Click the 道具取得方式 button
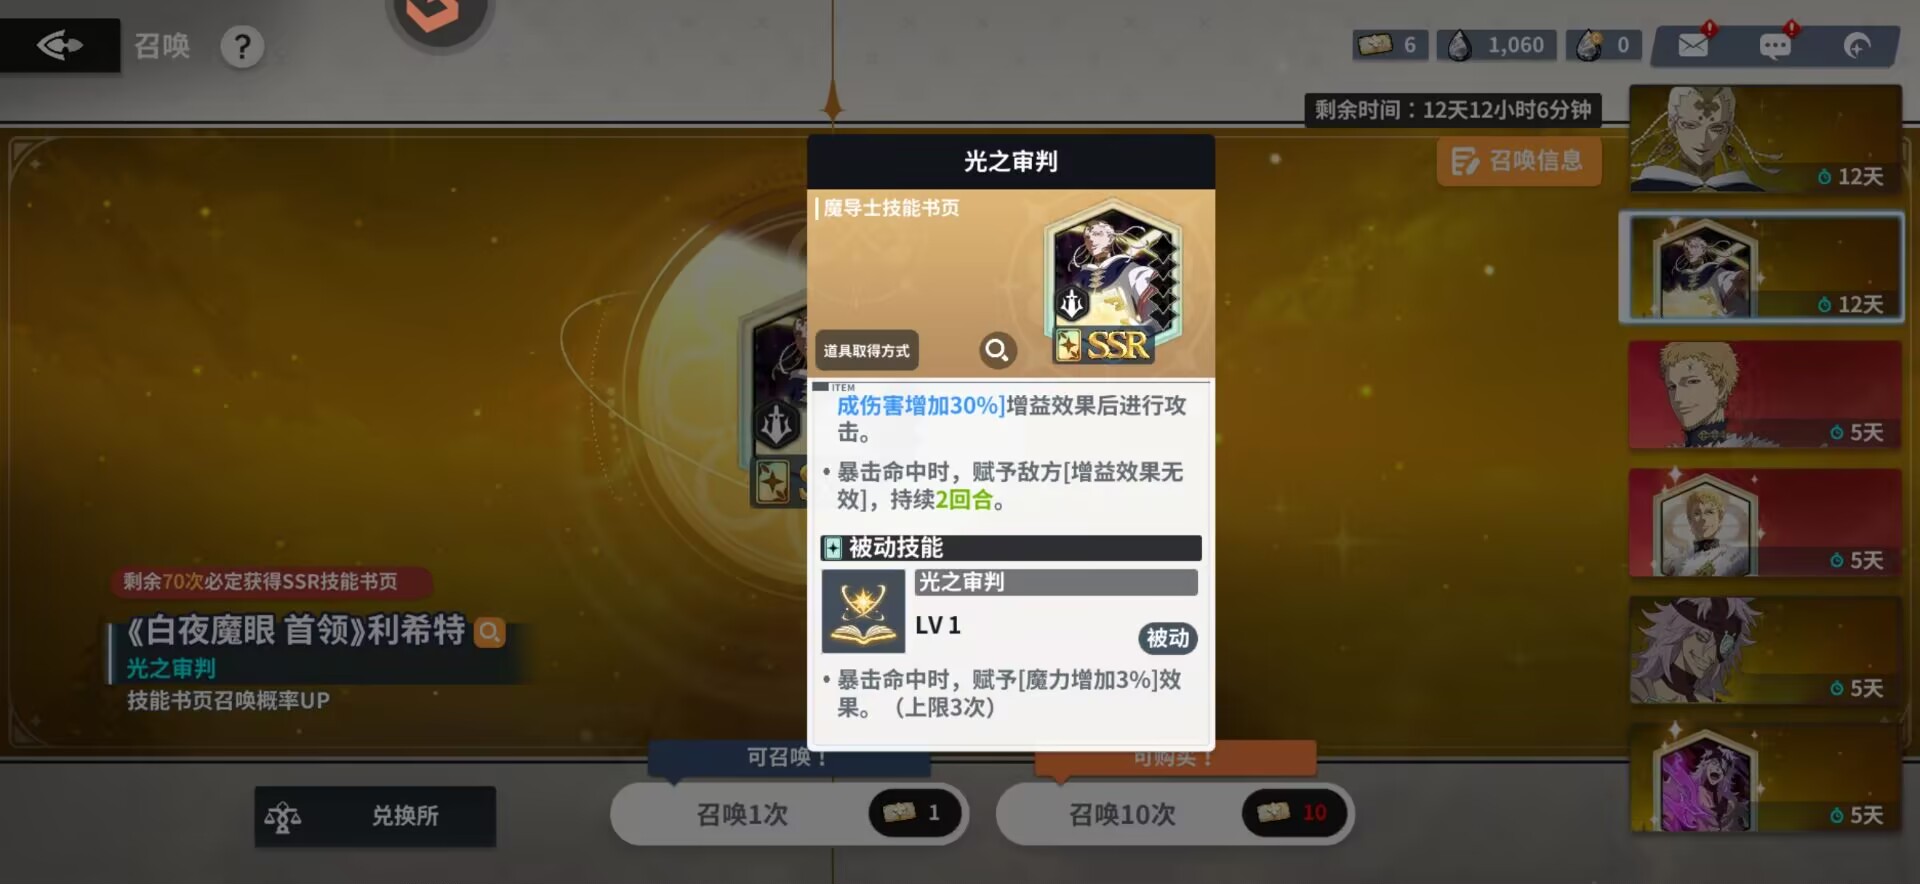The width and height of the screenshot is (1920, 884). [x=866, y=350]
